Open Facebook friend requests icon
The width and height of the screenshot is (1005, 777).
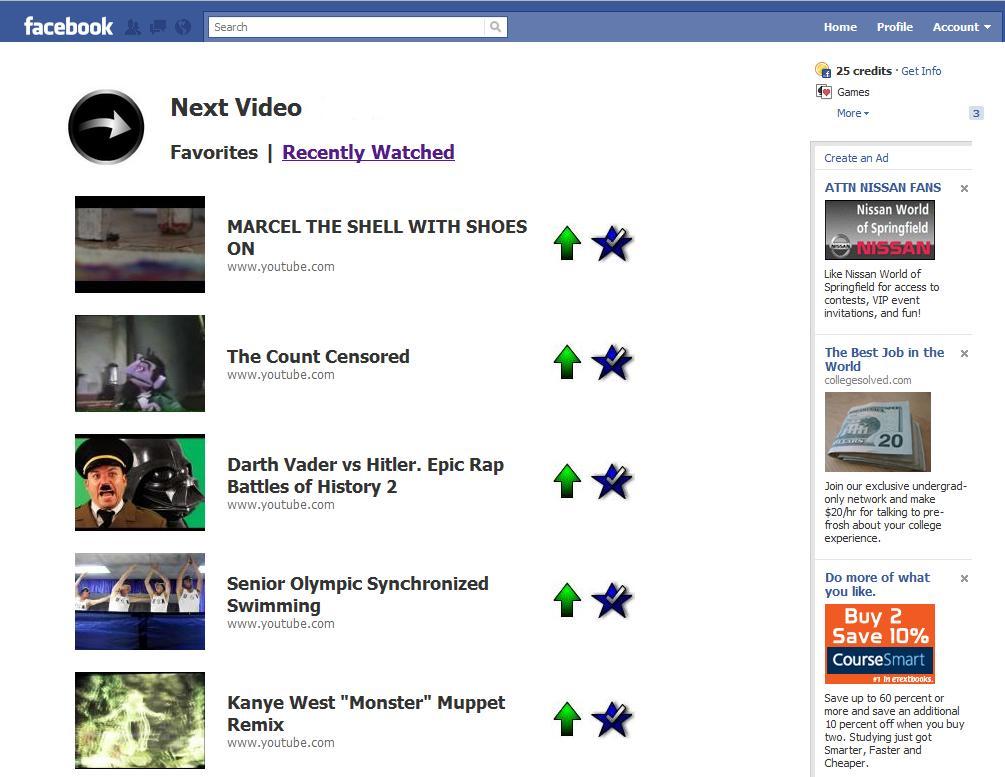click(x=133, y=27)
